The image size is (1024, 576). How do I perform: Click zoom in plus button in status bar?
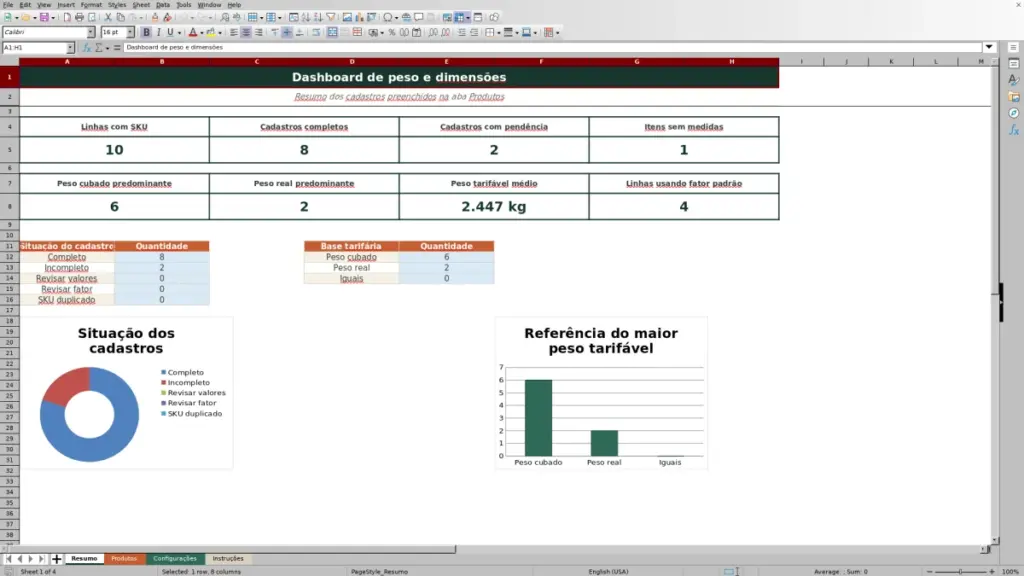click(991, 571)
